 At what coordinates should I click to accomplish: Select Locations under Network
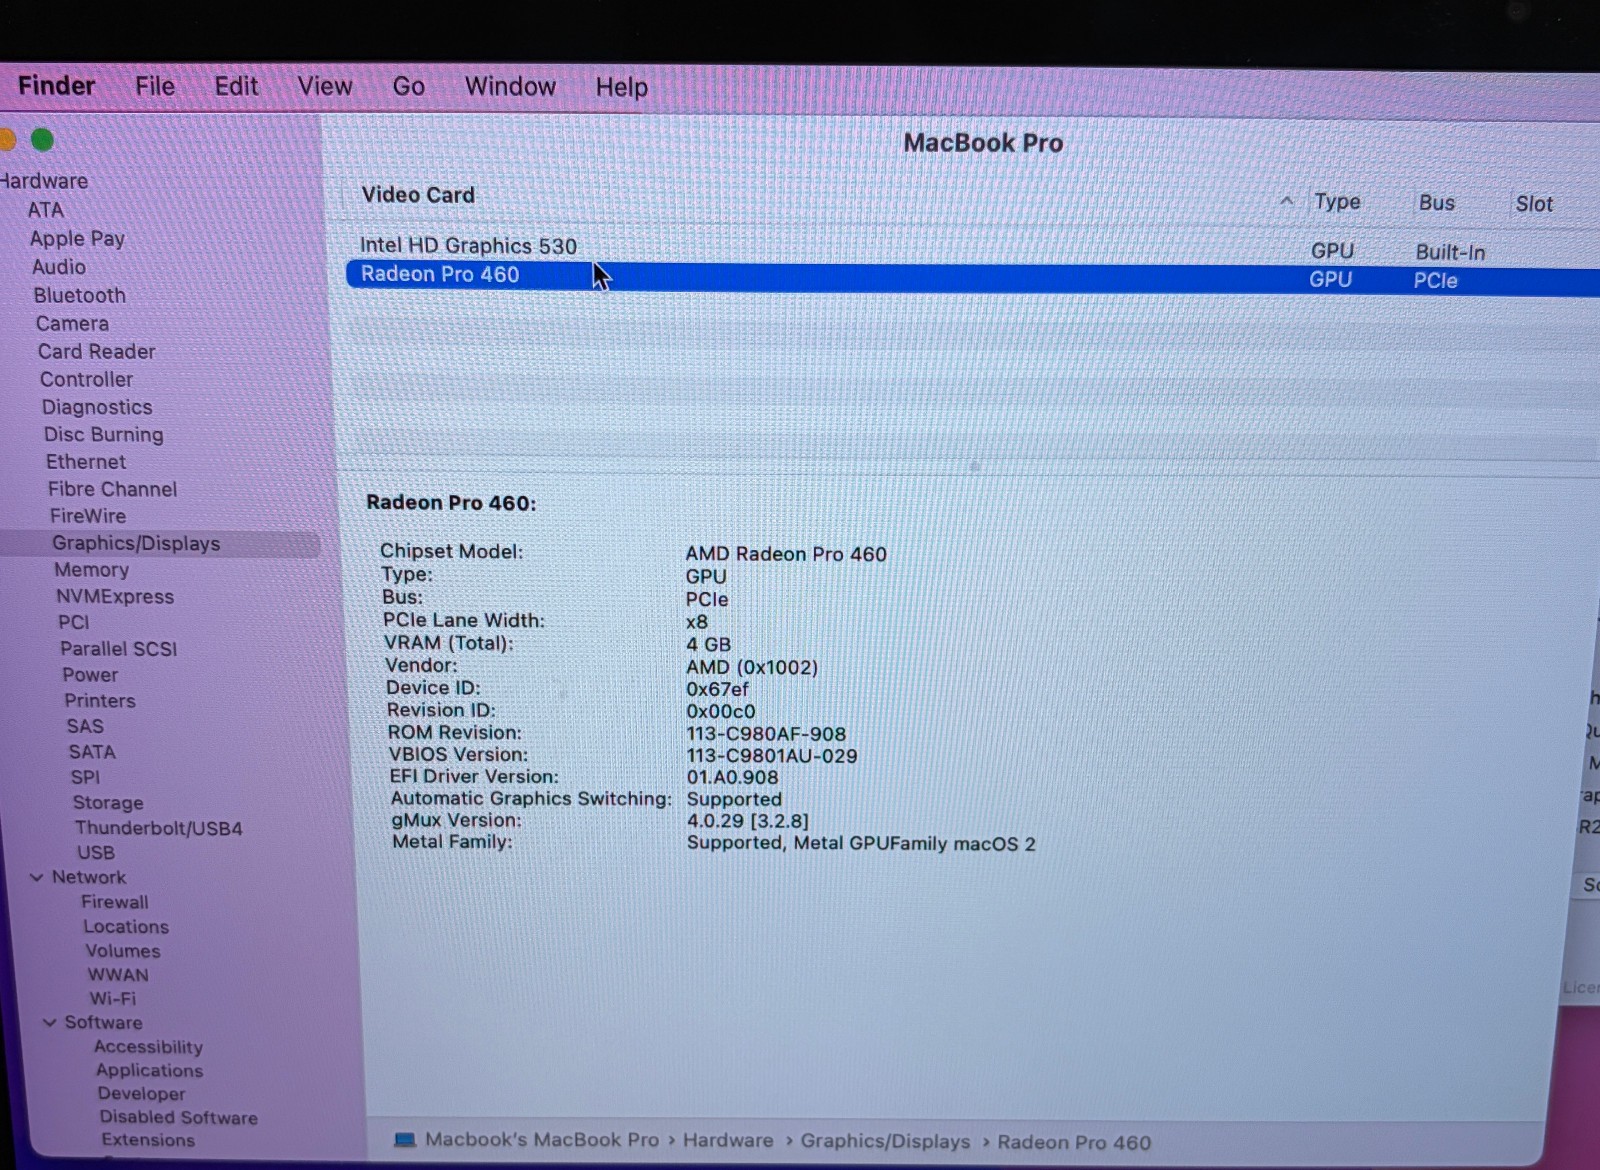126,927
